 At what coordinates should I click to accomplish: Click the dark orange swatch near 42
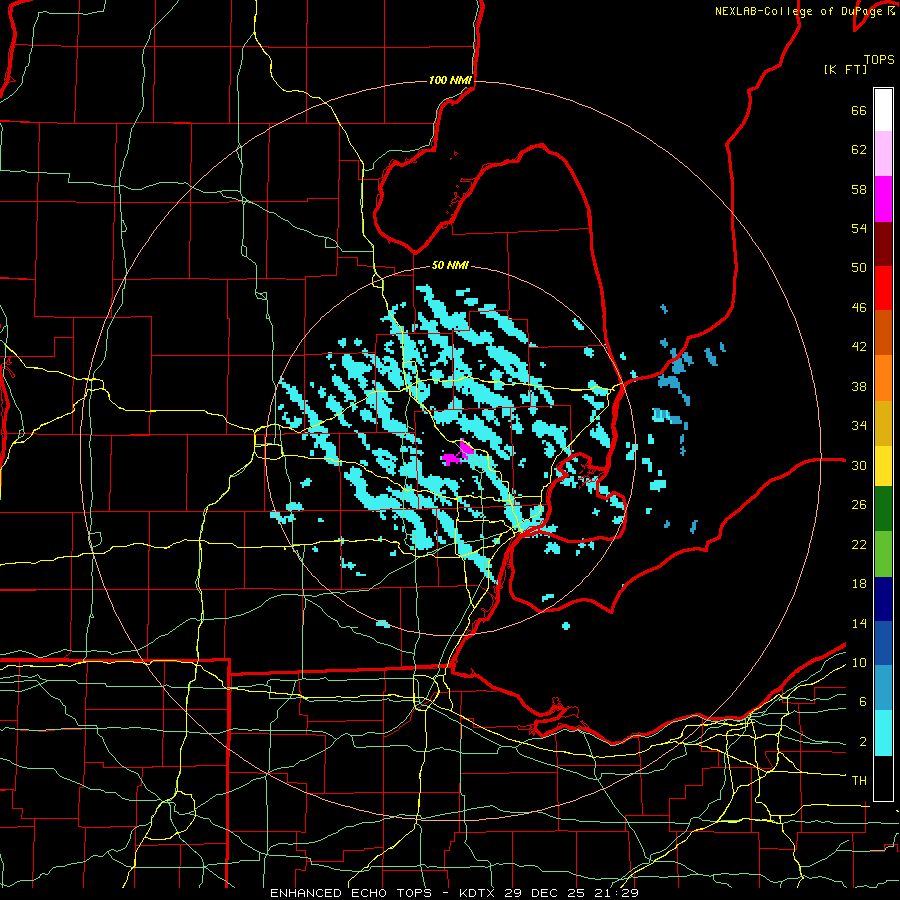883,332
